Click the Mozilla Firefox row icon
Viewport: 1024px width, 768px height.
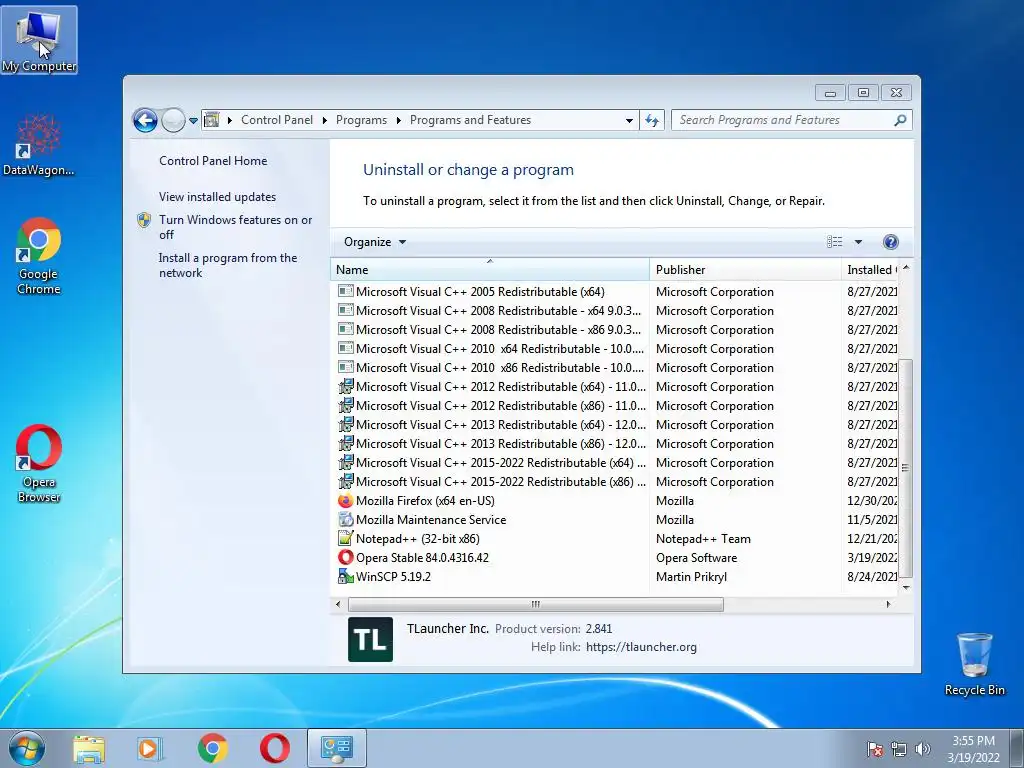pyautogui.click(x=345, y=501)
